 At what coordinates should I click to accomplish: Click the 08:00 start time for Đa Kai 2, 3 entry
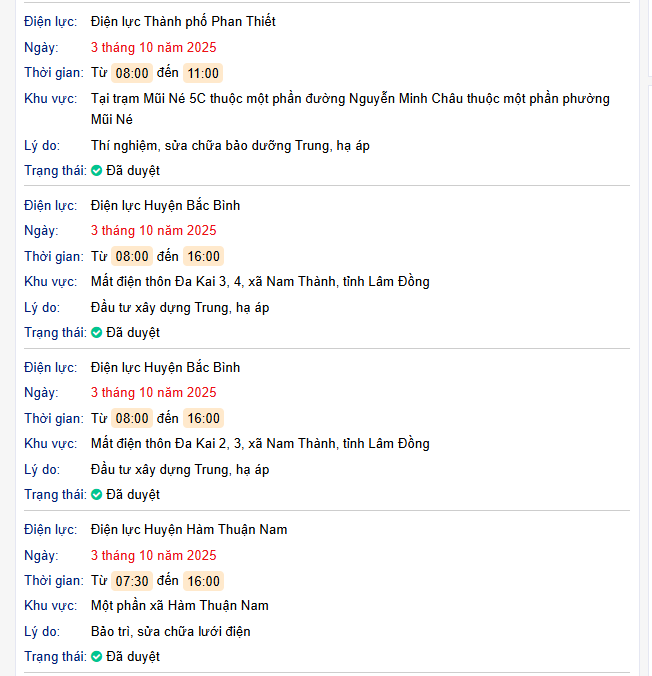[x=132, y=419]
